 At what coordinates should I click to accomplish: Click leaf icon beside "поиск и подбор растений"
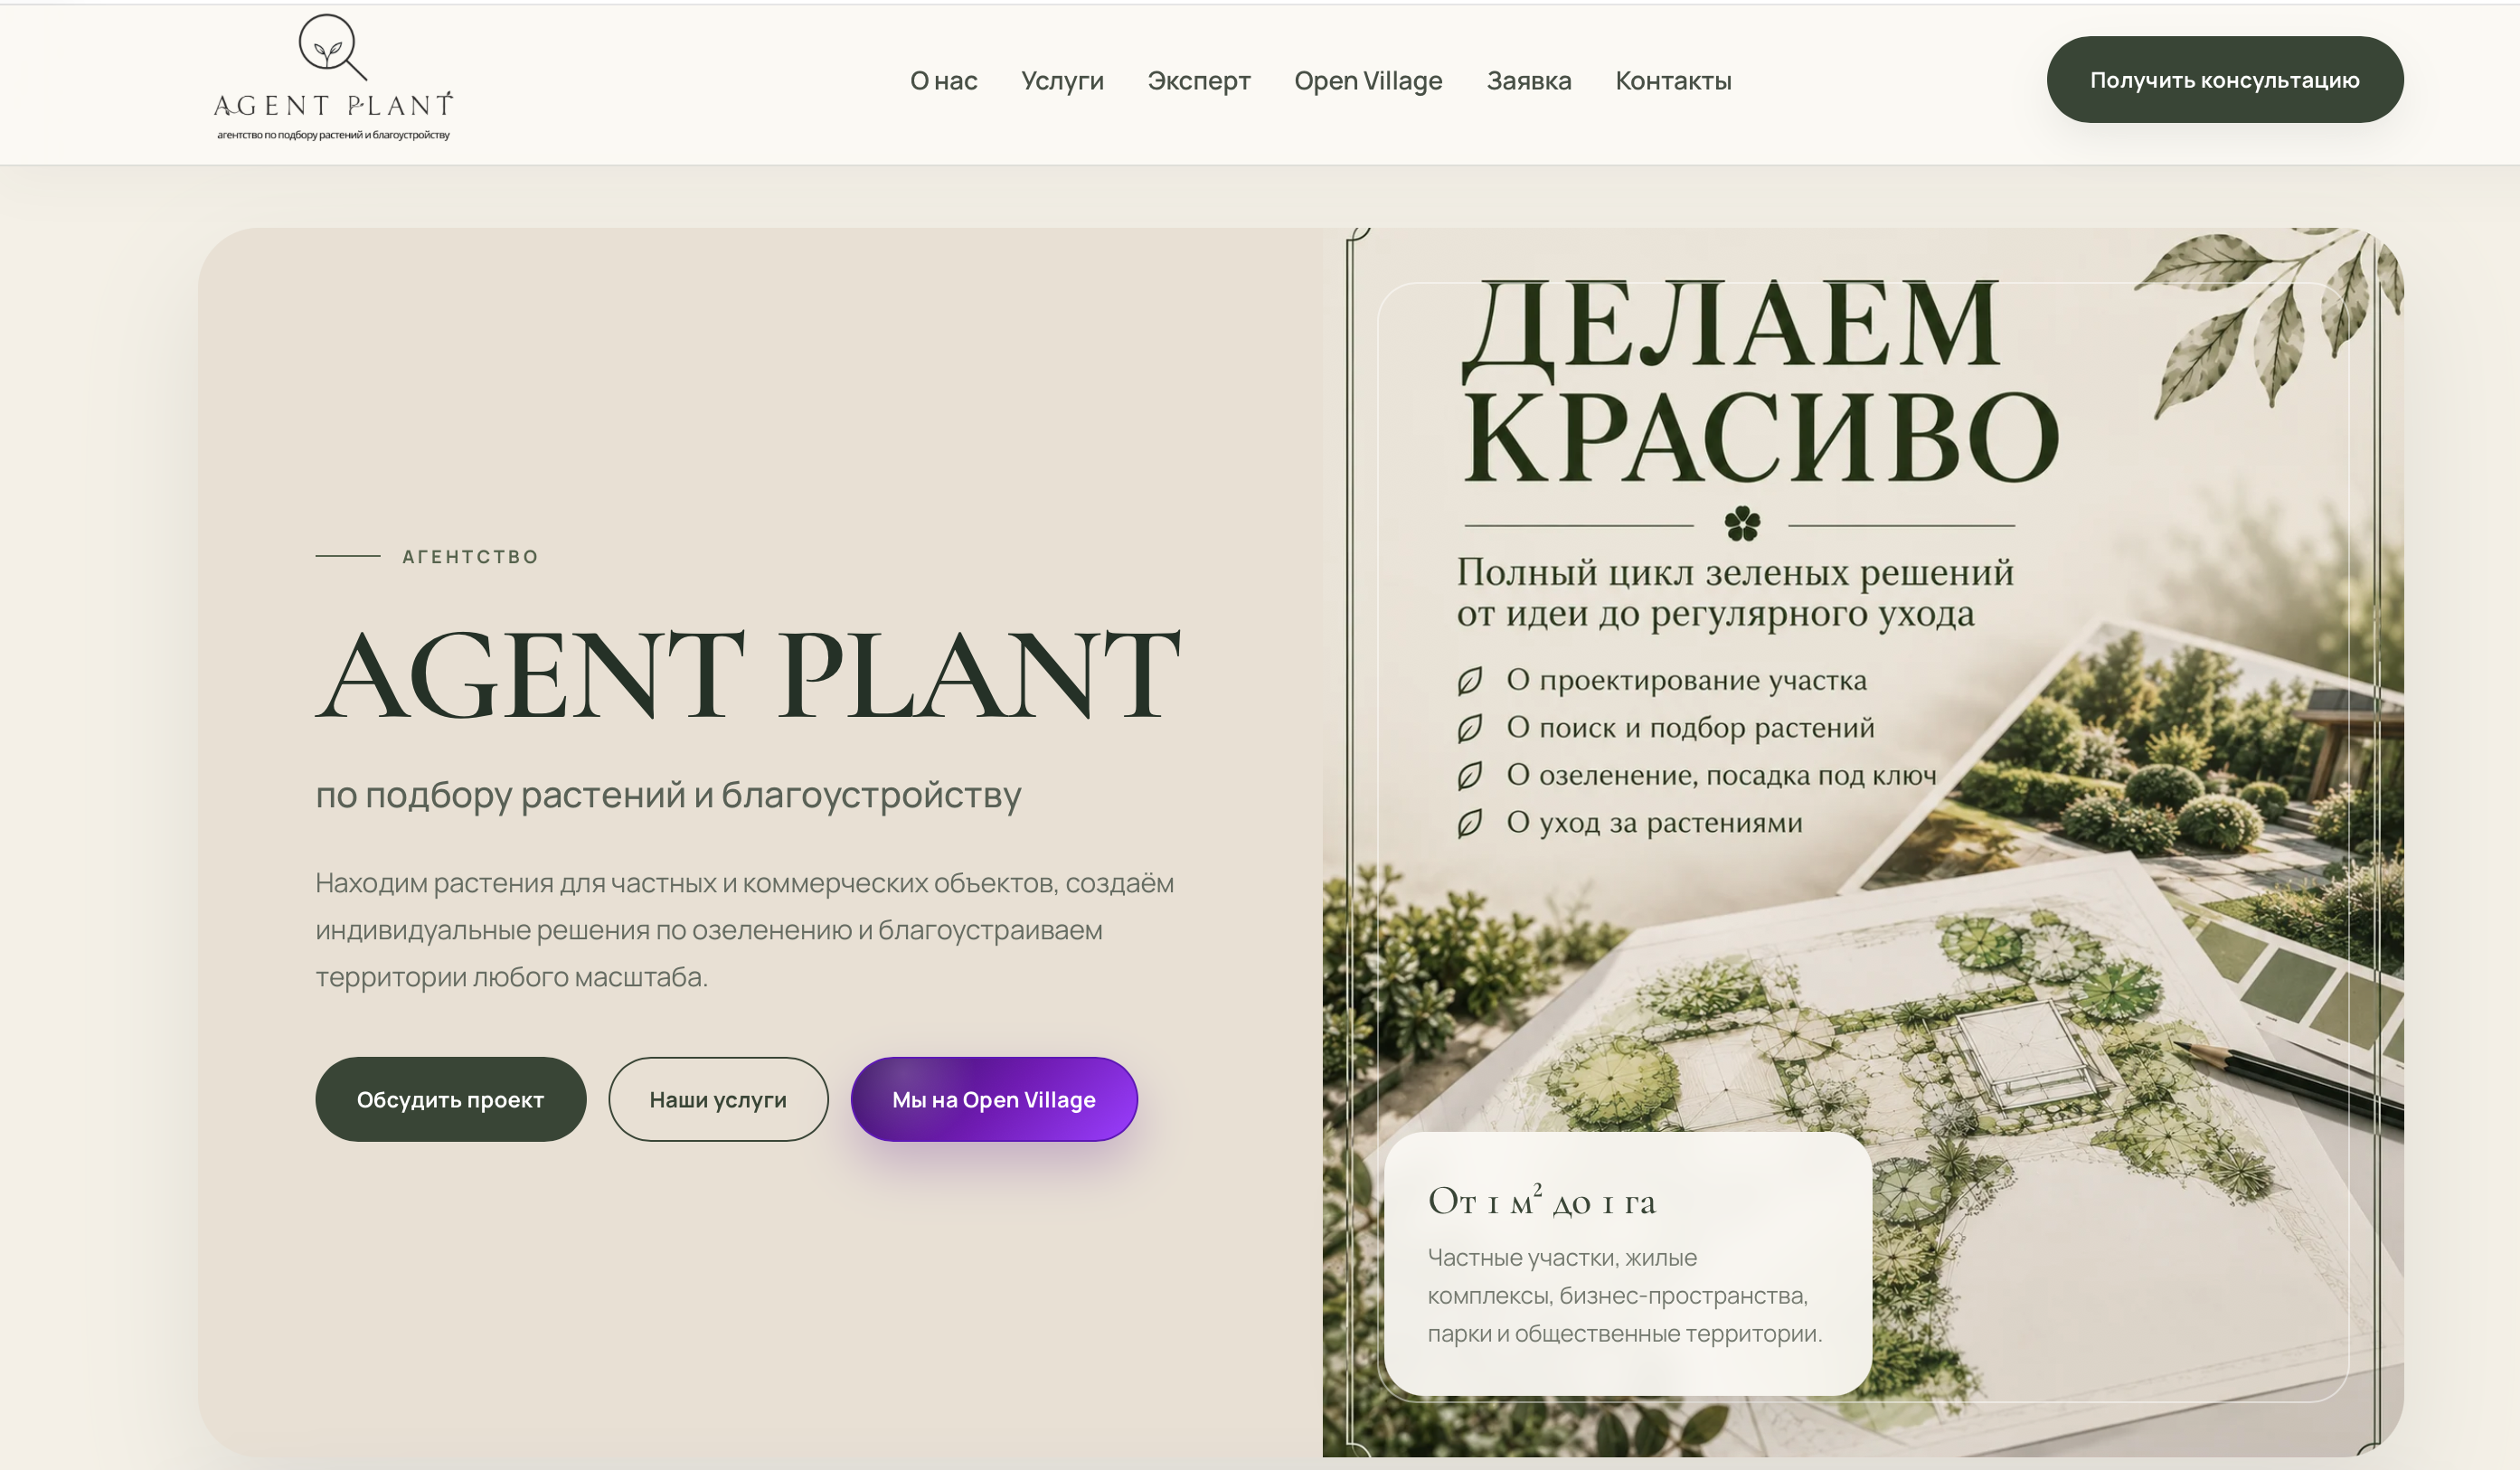(1469, 728)
